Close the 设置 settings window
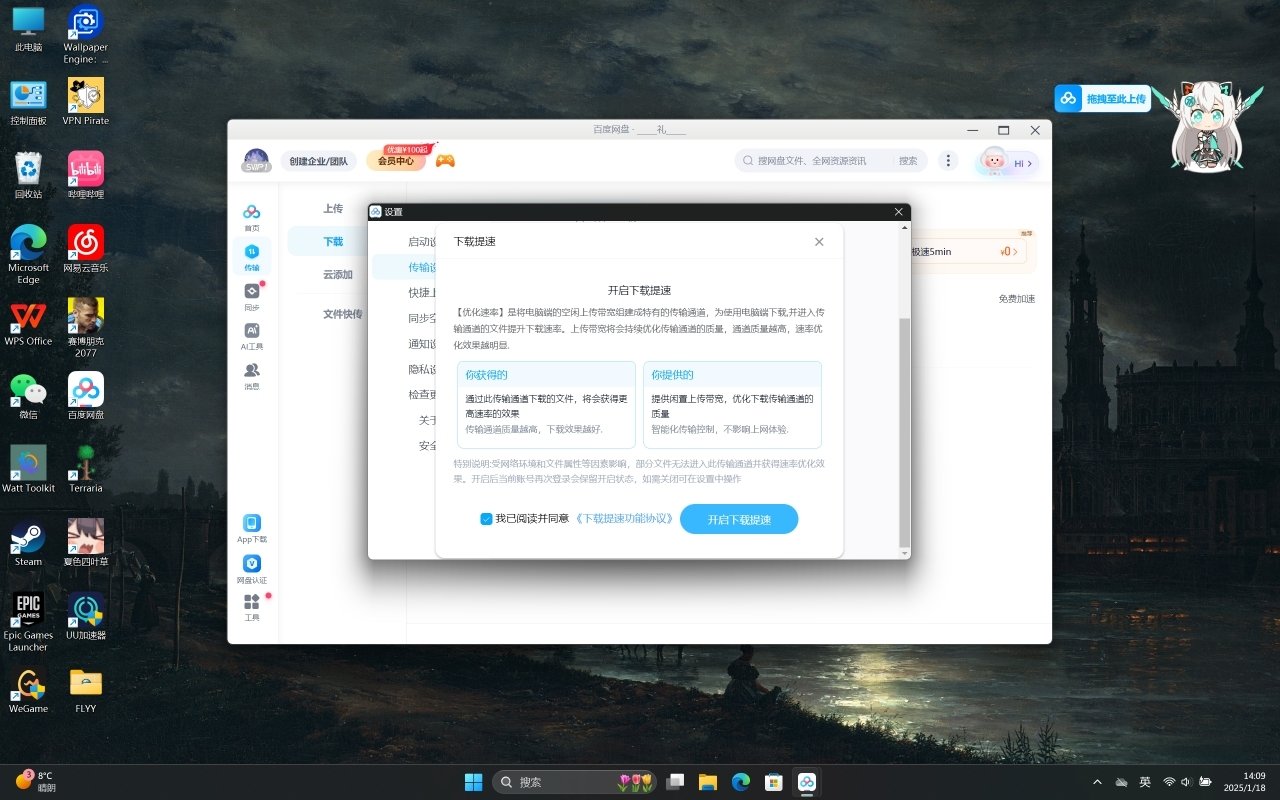Image resolution: width=1280 pixels, height=800 pixels. click(x=898, y=212)
